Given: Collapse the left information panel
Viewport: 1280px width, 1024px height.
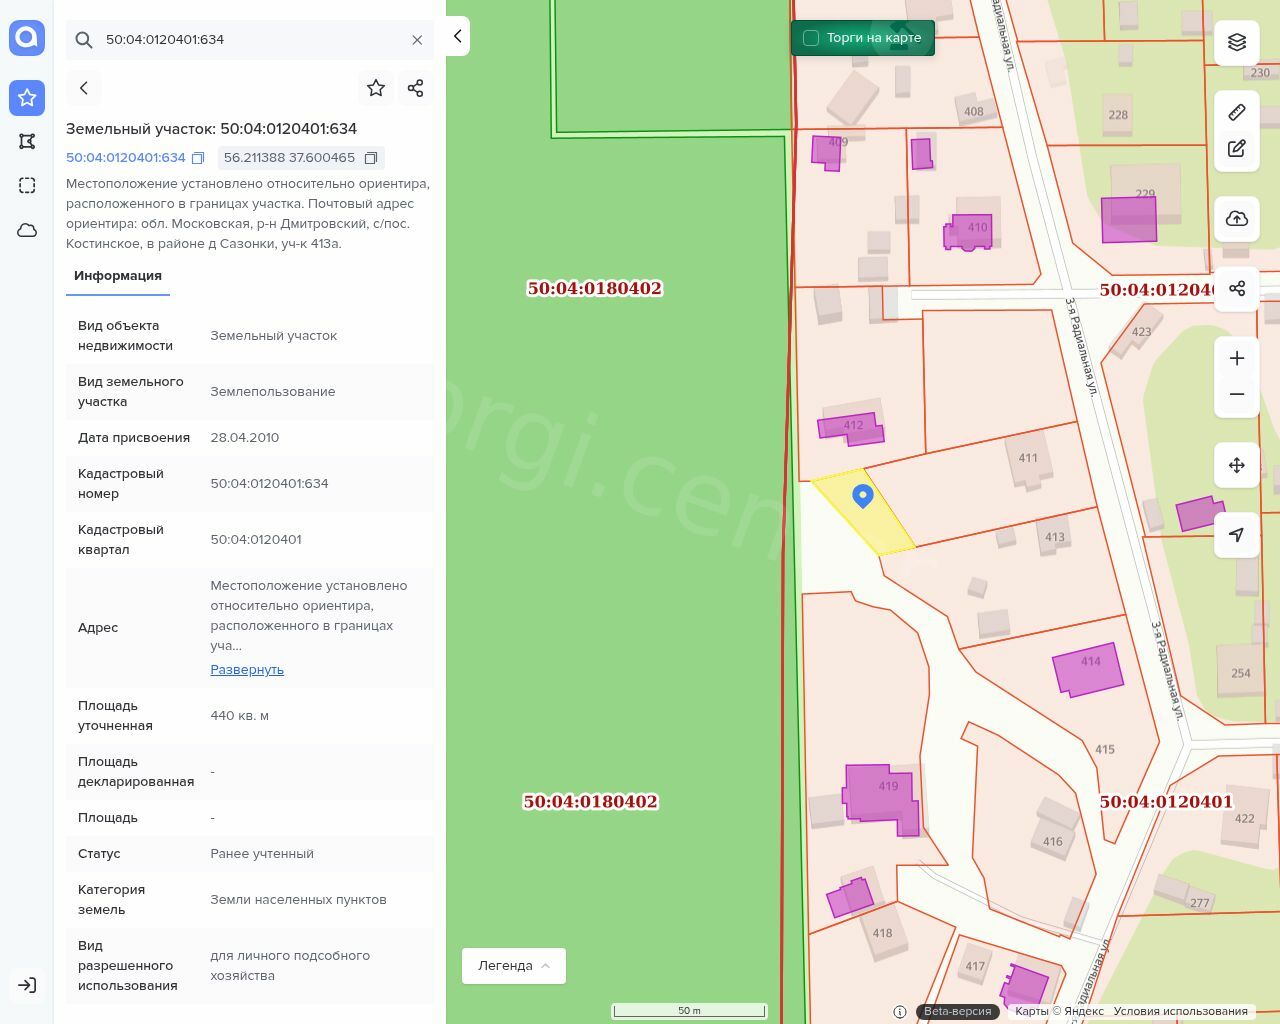Looking at the screenshot, I should [457, 36].
